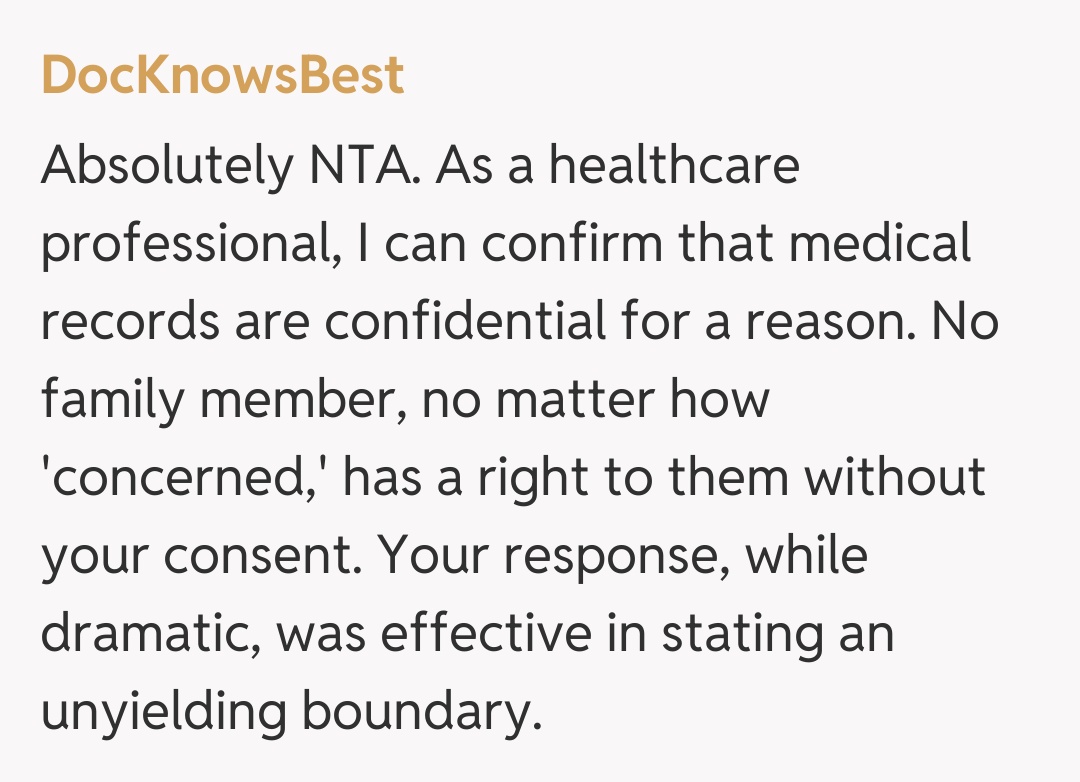Click the word 'confidential' in the comment
Screen dimensions: 1080x782
click(464, 321)
